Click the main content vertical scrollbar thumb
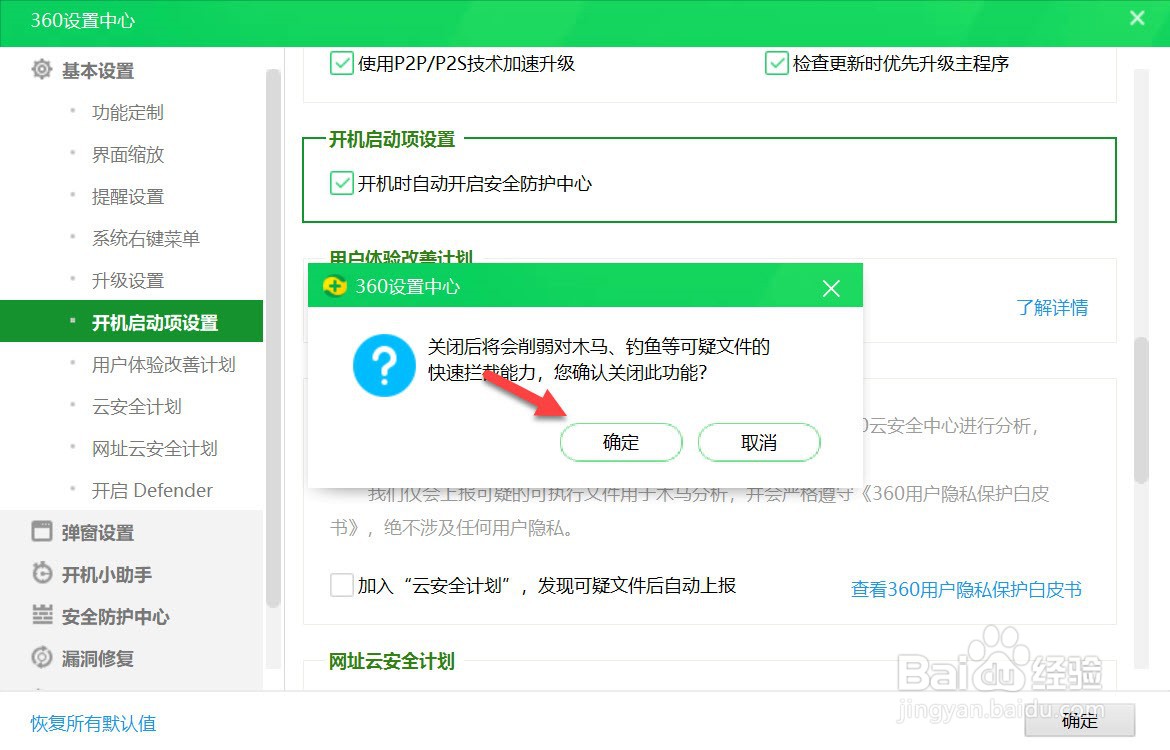Screen dimensions: 1170x750 [x=1141, y=410]
